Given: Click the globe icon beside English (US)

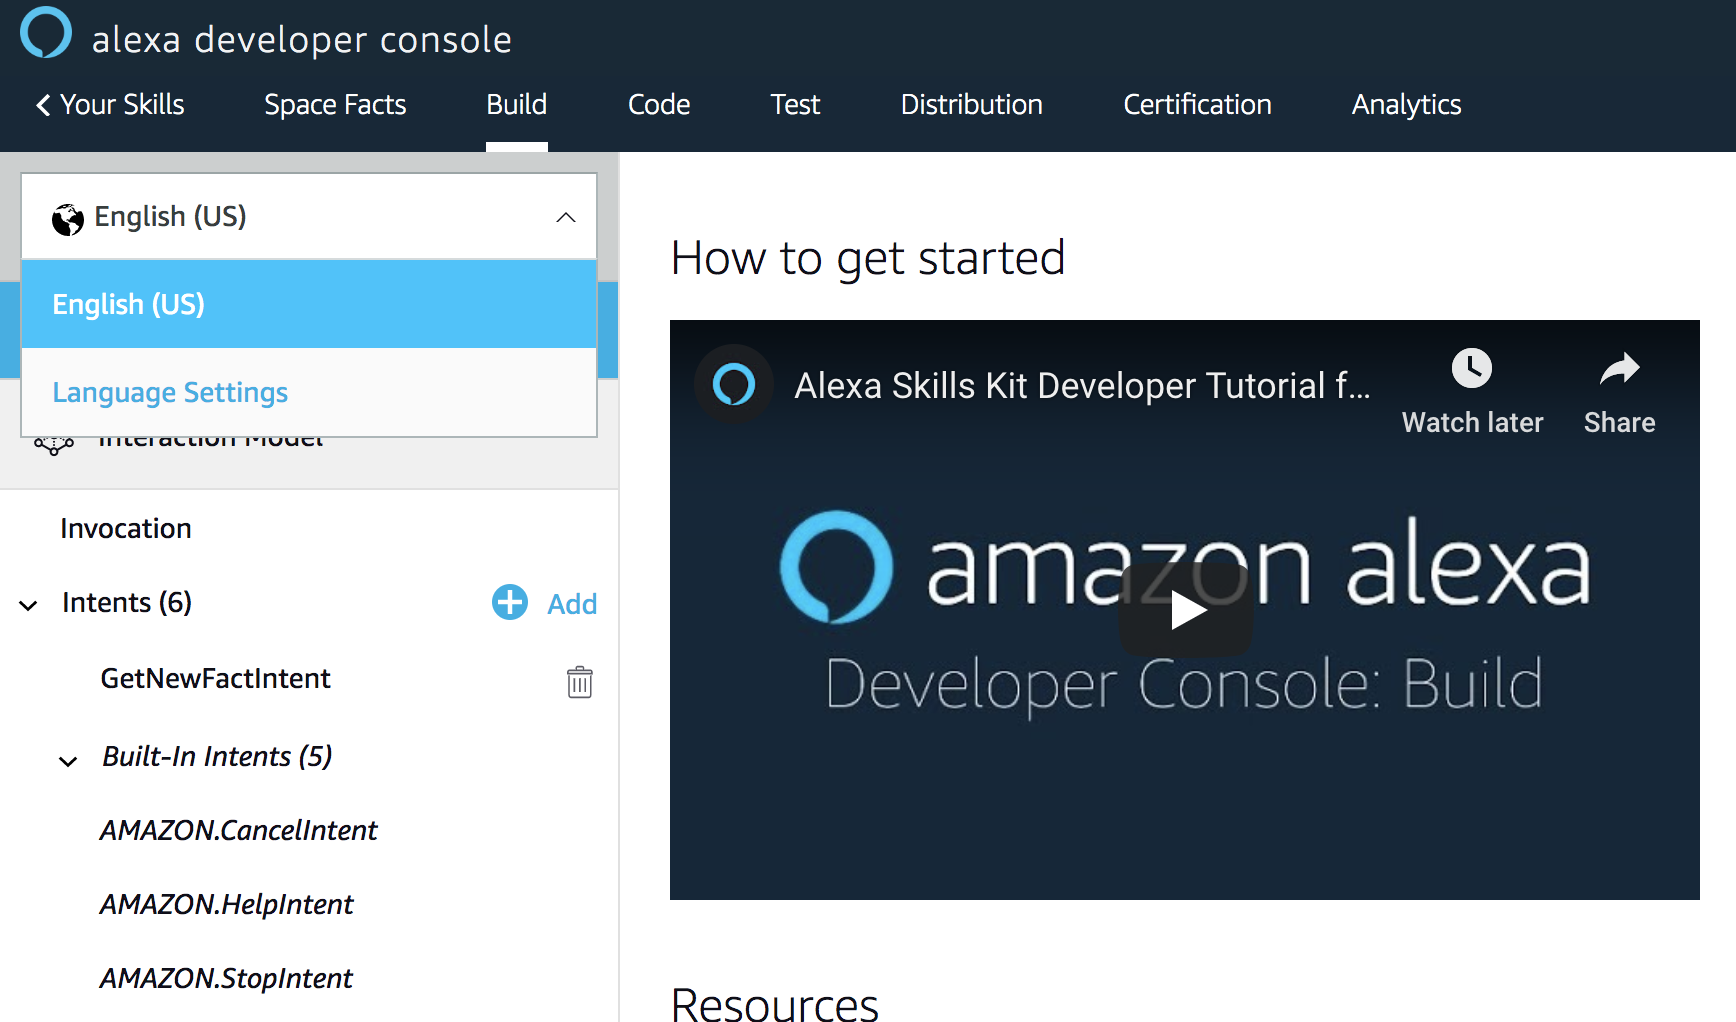Looking at the screenshot, I should point(67,216).
